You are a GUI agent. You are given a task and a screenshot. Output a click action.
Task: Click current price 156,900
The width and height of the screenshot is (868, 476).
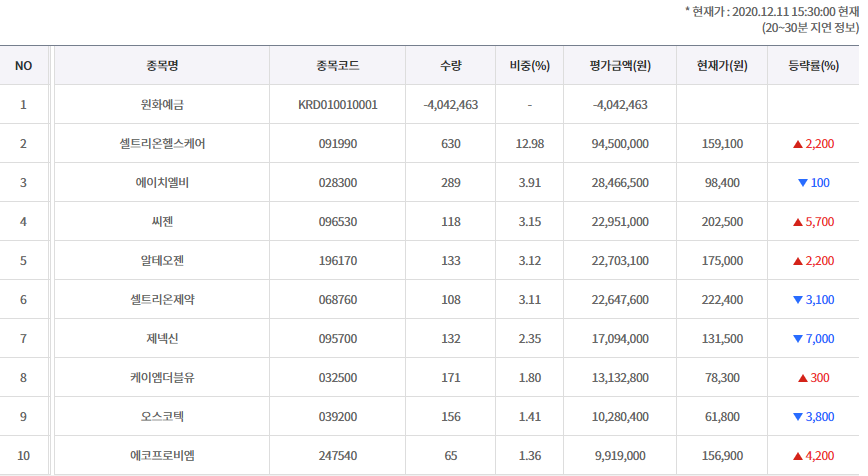(722, 456)
